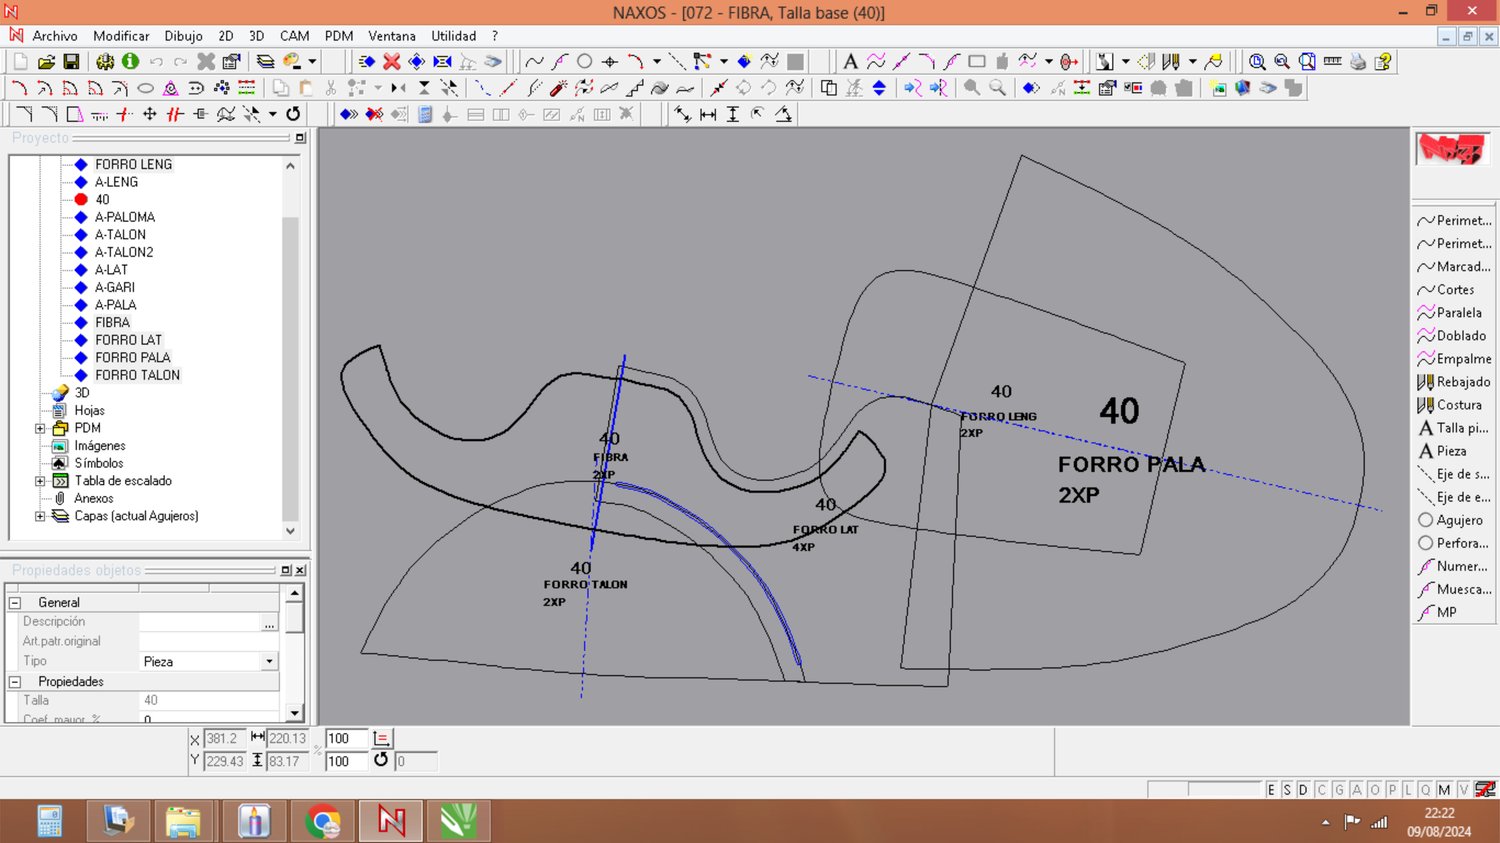1500x843 pixels.
Task: Close the Propiedades objetos panel
Action: [x=300, y=570]
